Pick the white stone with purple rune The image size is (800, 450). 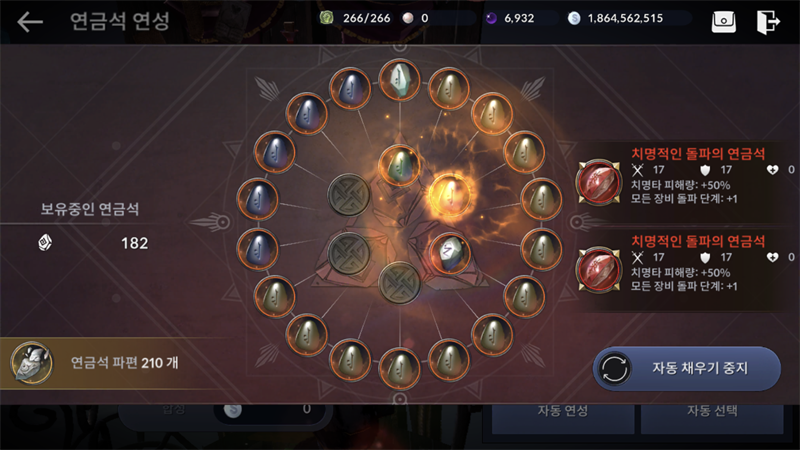point(449,253)
